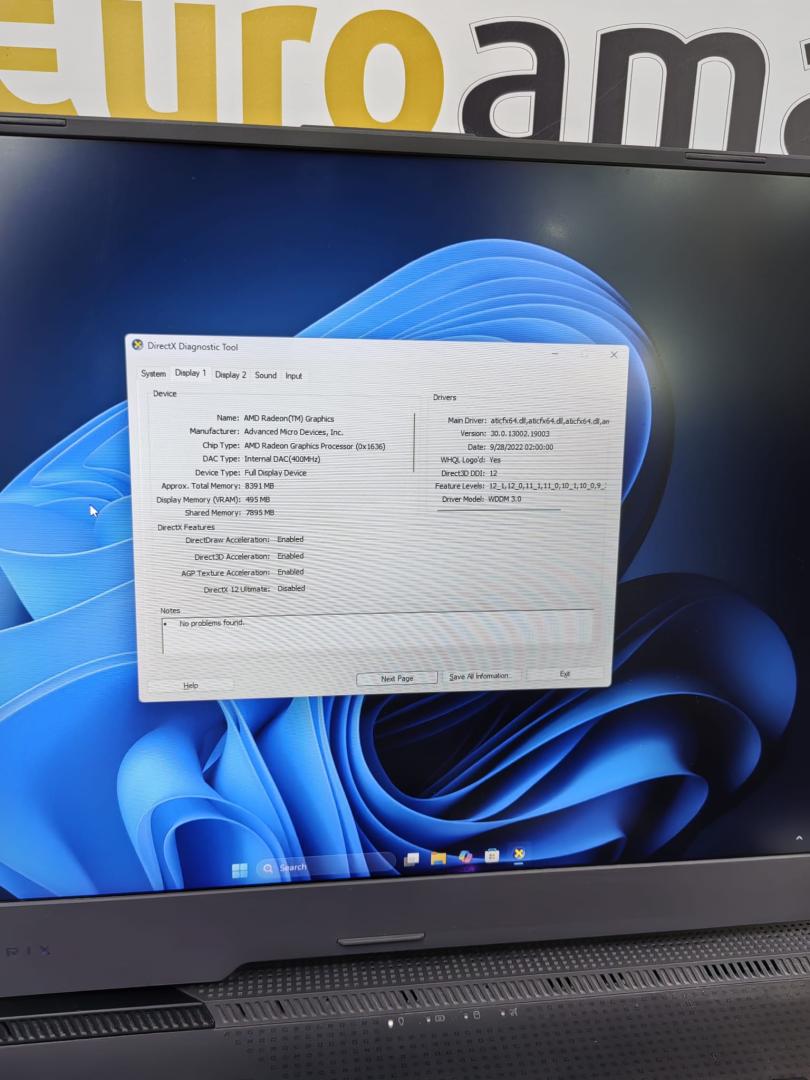Switch to the Input tab
This screenshot has width=810, height=1080.
(293, 376)
